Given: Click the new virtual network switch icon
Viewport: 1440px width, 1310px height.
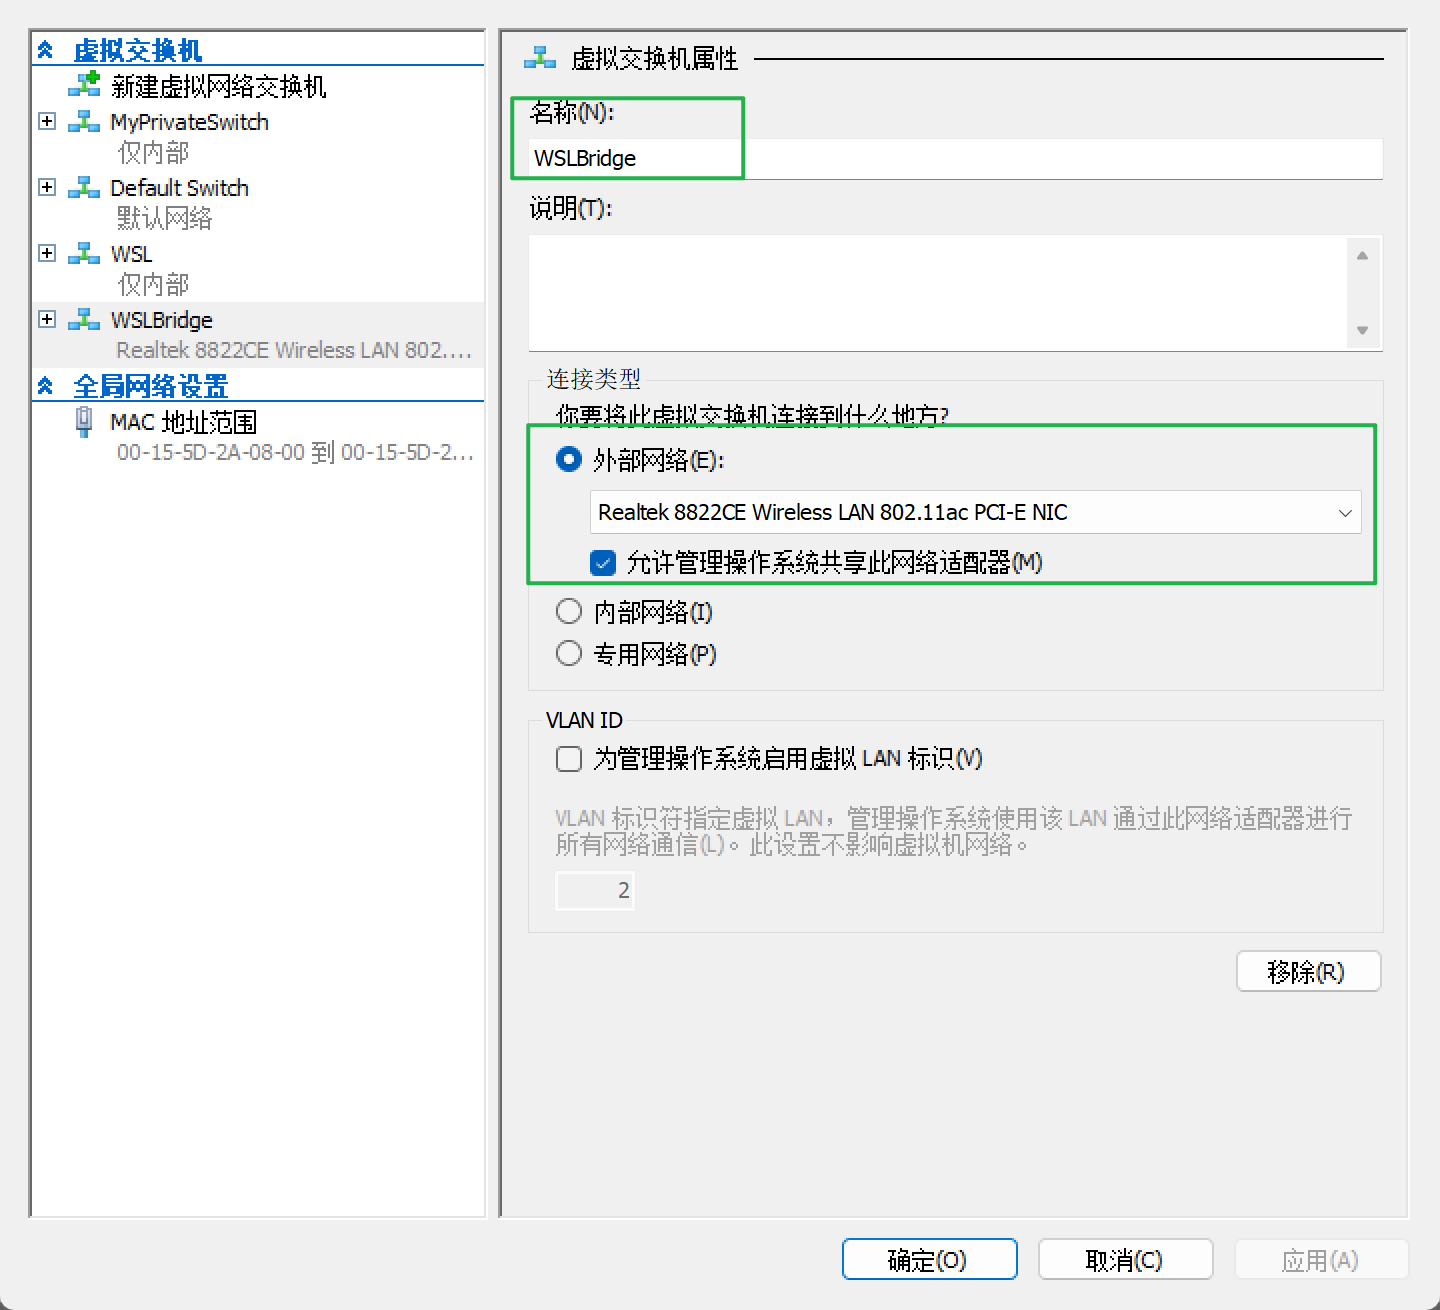Looking at the screenshot, I should point(84,86).
